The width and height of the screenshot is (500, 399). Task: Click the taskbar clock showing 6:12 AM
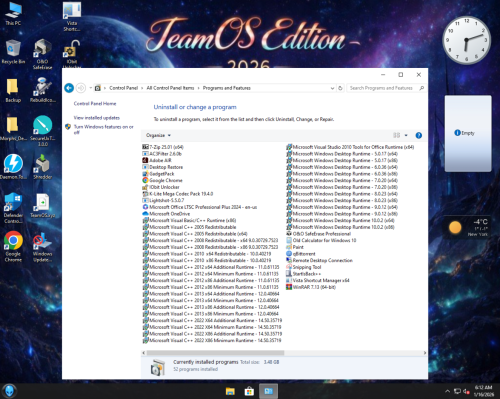pyautogui.click(x=484, y=391)
